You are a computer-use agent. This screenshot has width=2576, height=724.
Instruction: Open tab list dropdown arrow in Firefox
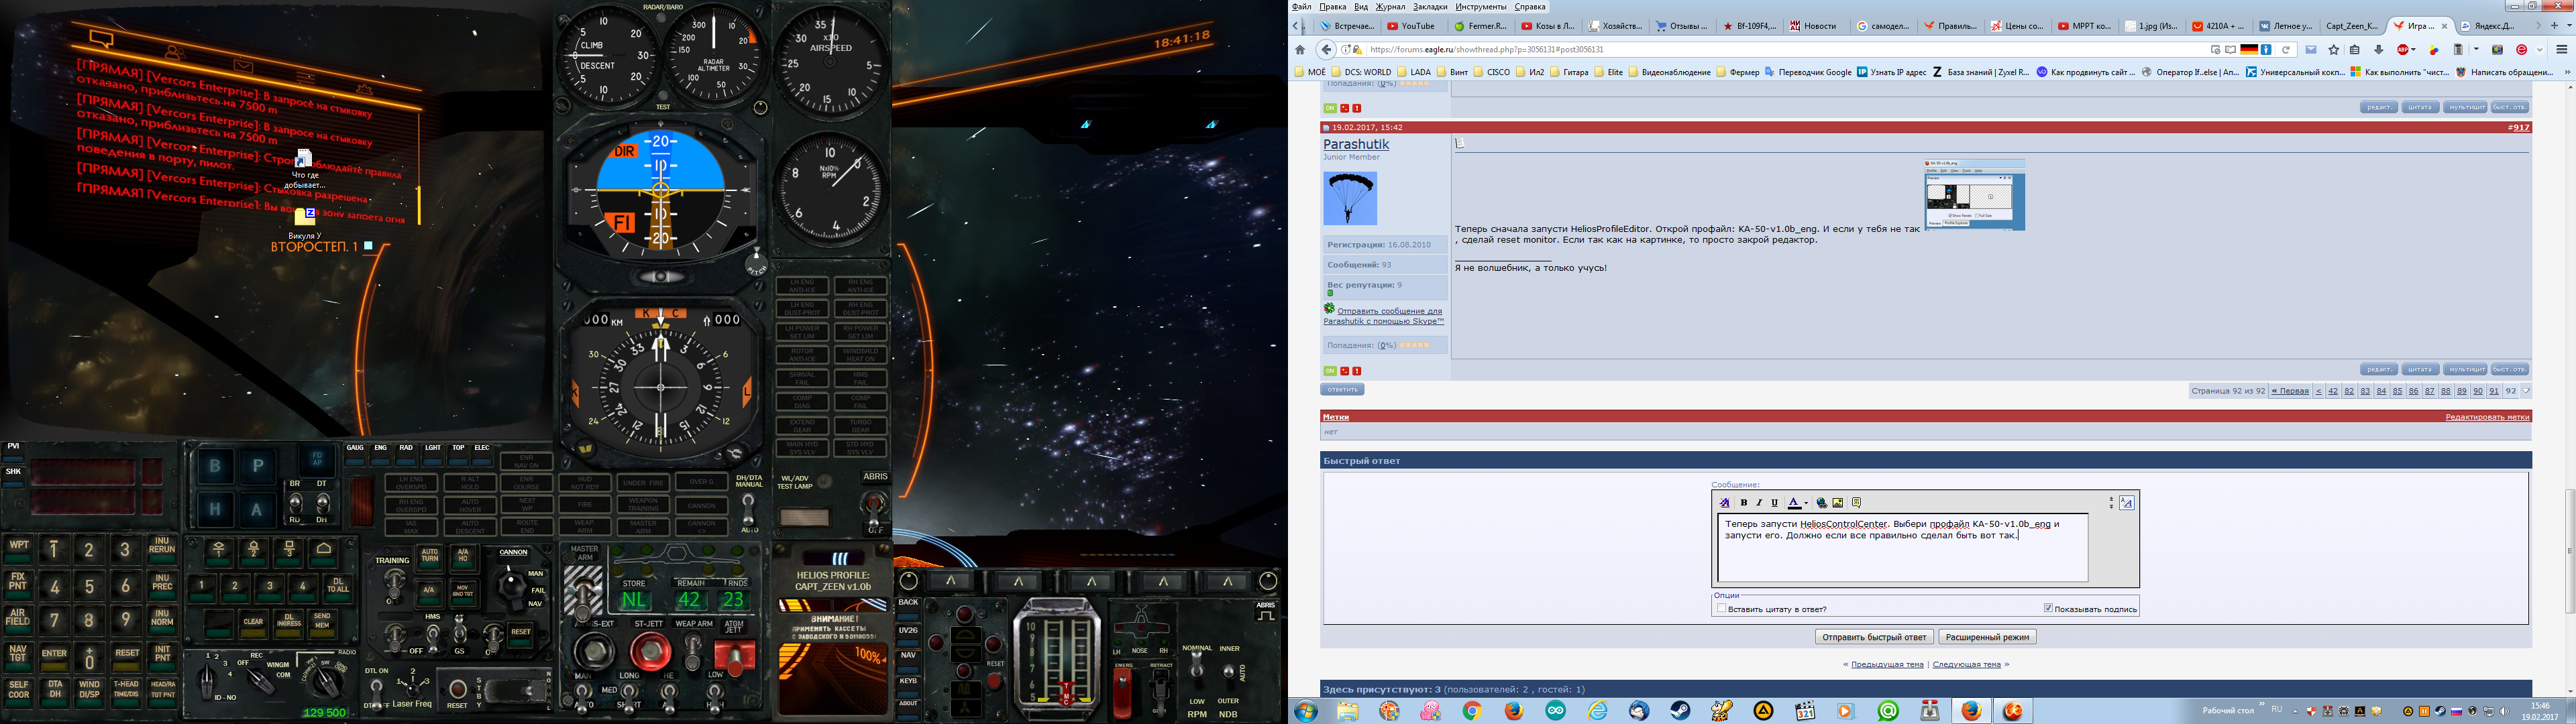(2569, 26)
